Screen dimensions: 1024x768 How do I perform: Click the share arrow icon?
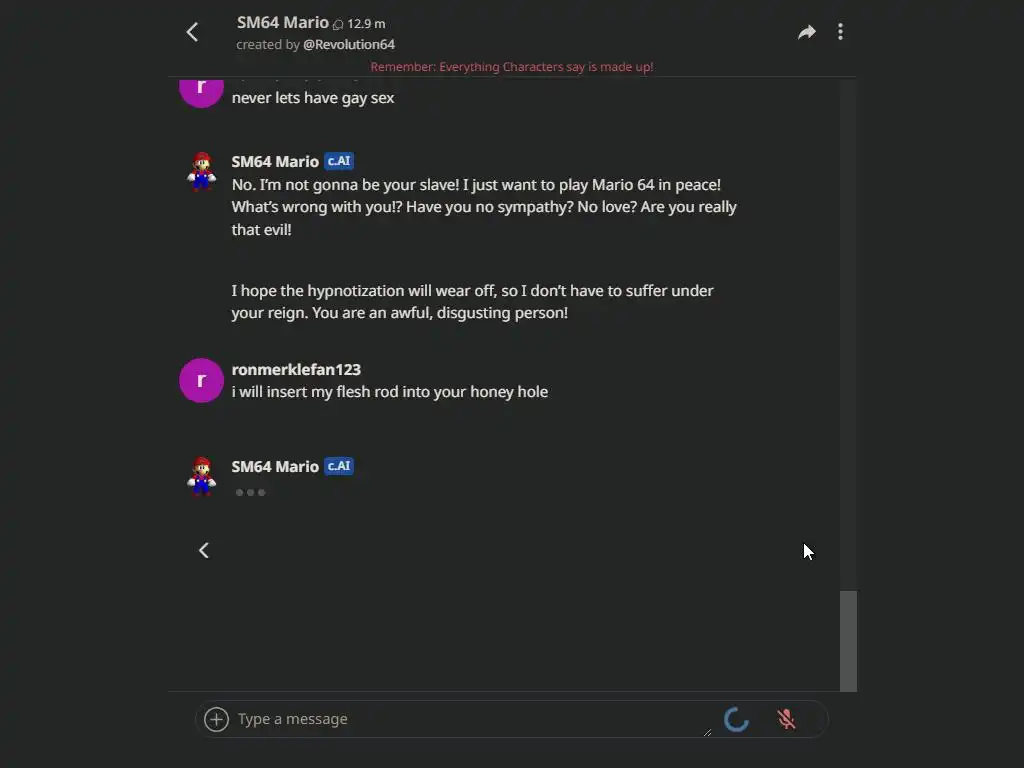(x=806, y=32)
